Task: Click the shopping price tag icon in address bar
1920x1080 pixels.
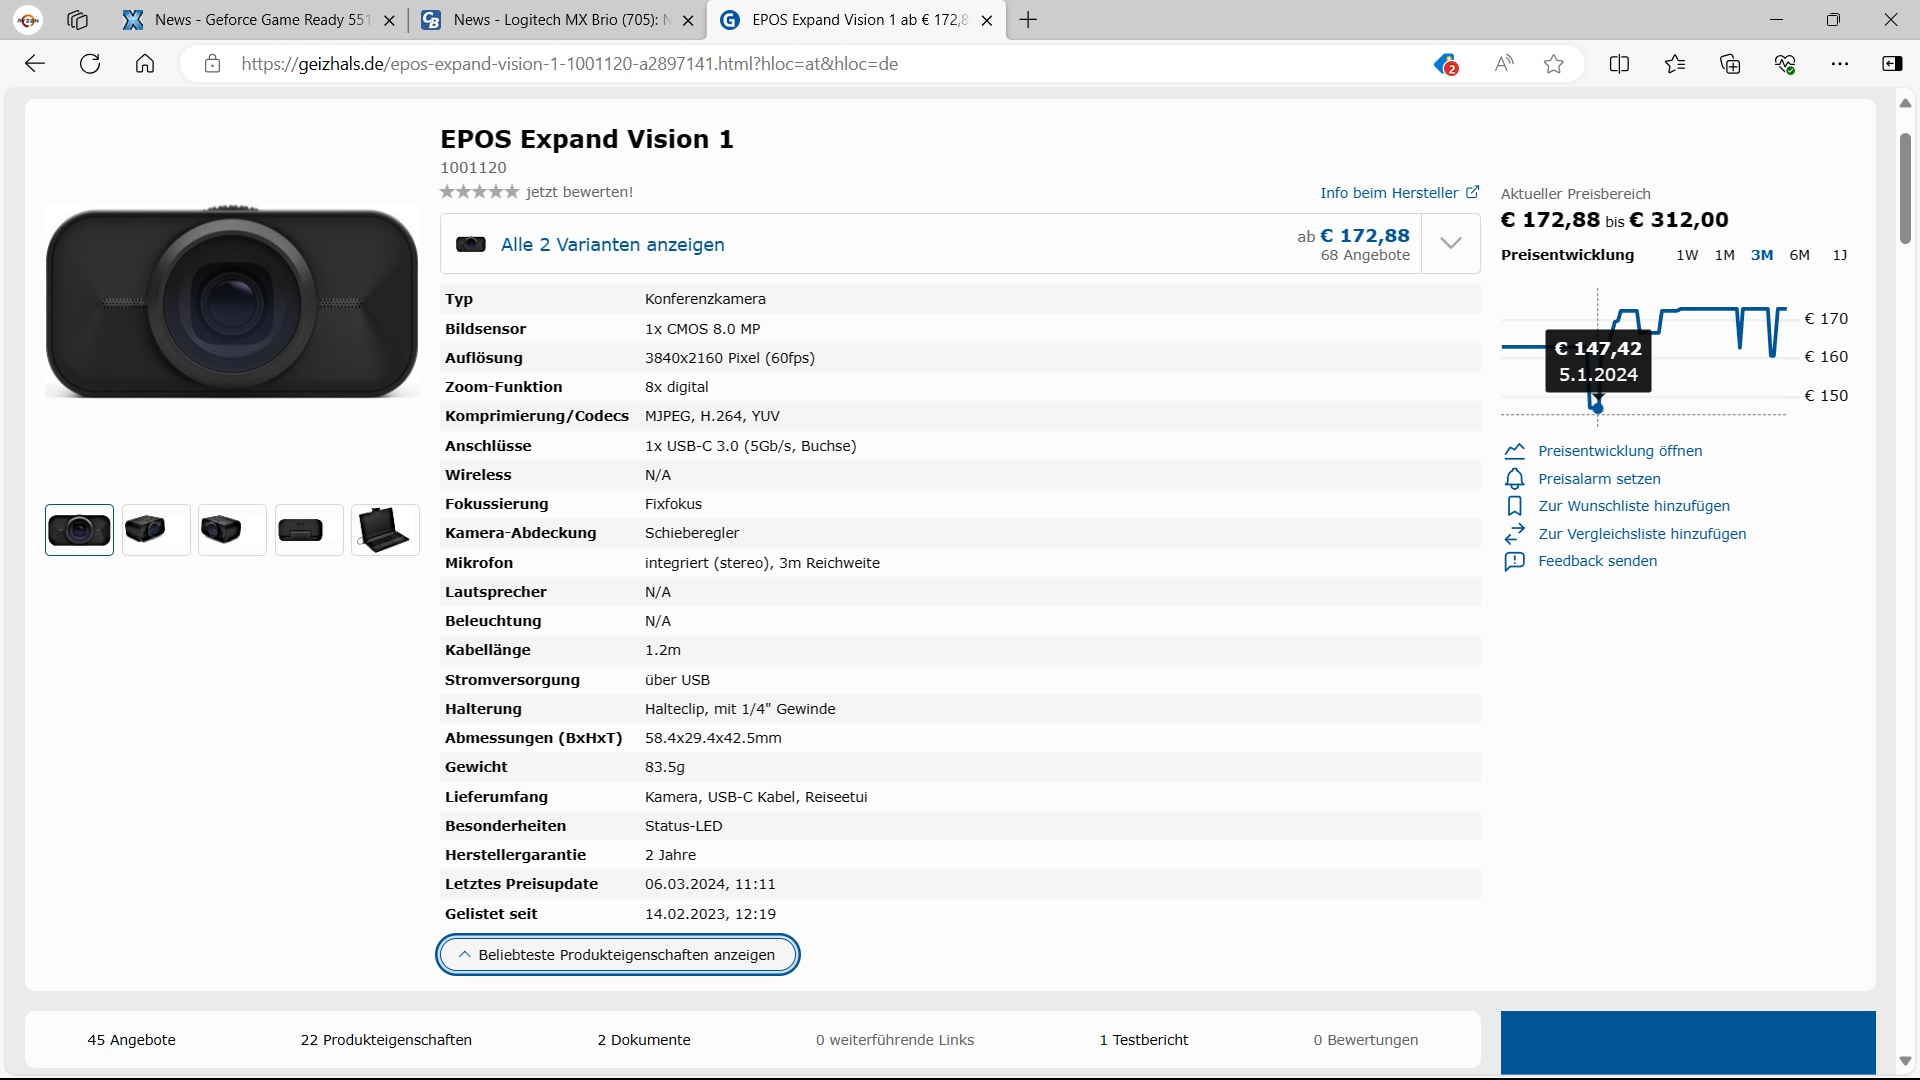Action: point(1445,64)
